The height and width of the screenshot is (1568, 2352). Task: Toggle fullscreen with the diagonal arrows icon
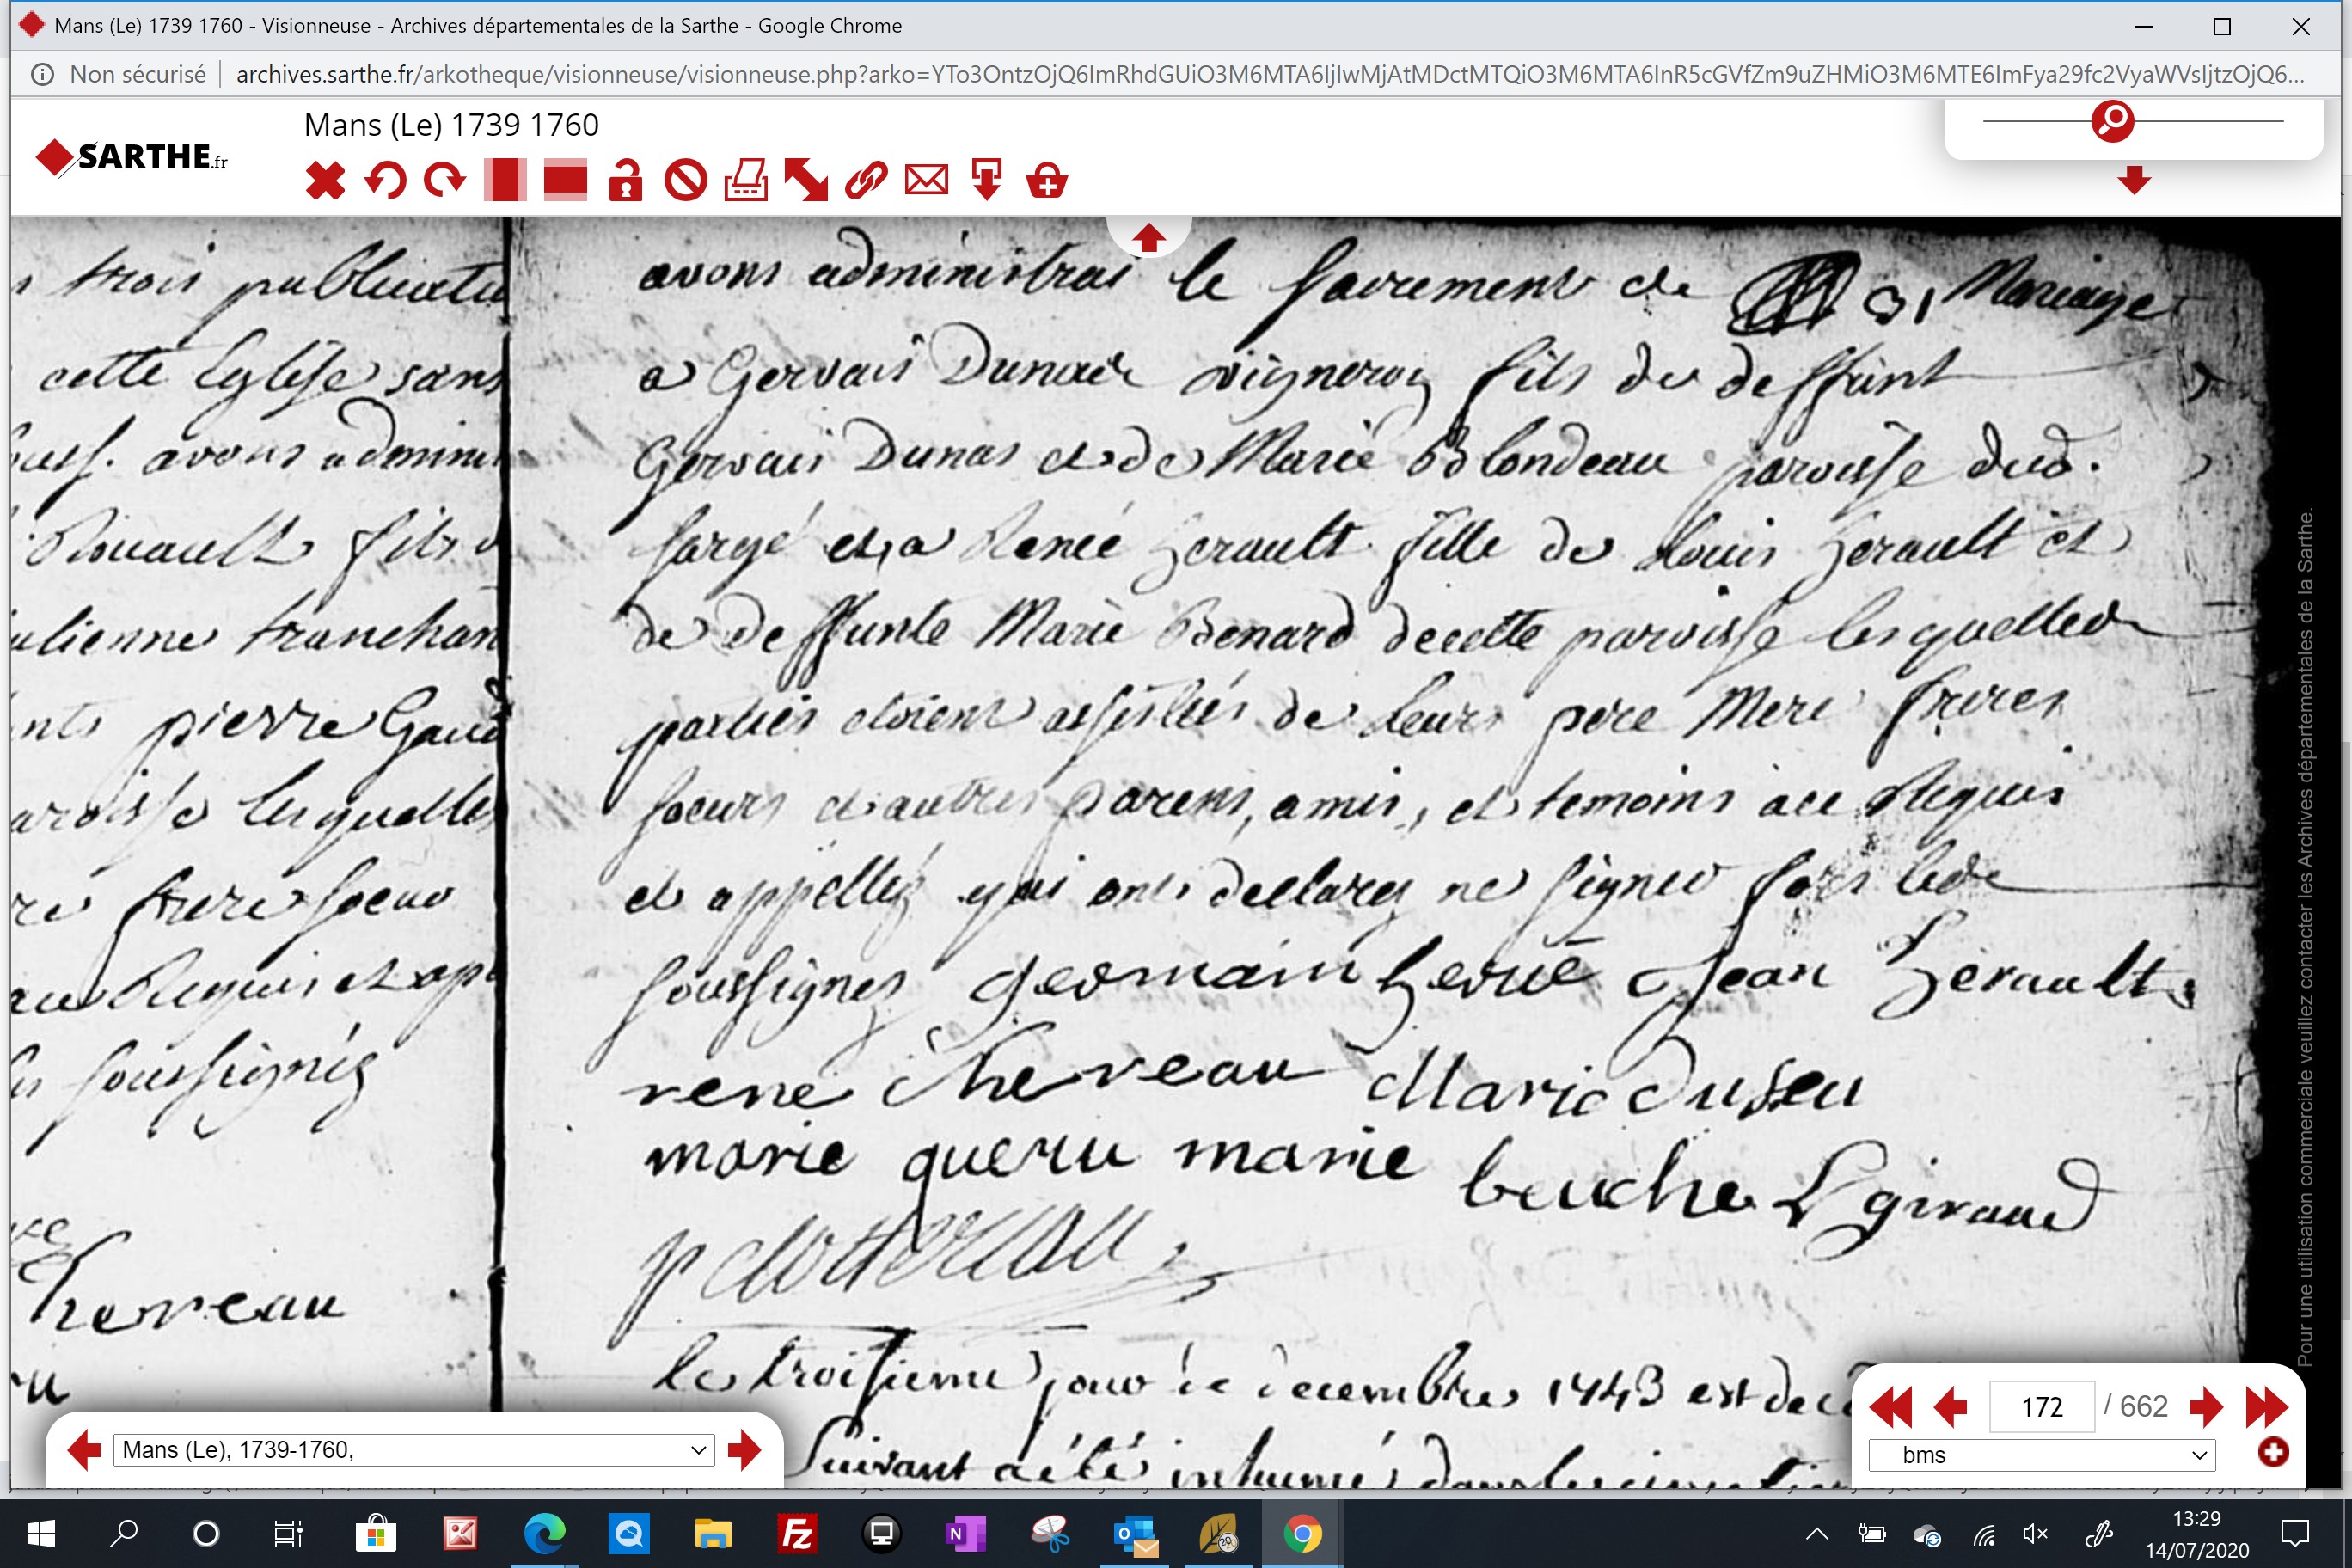point(806,181)
